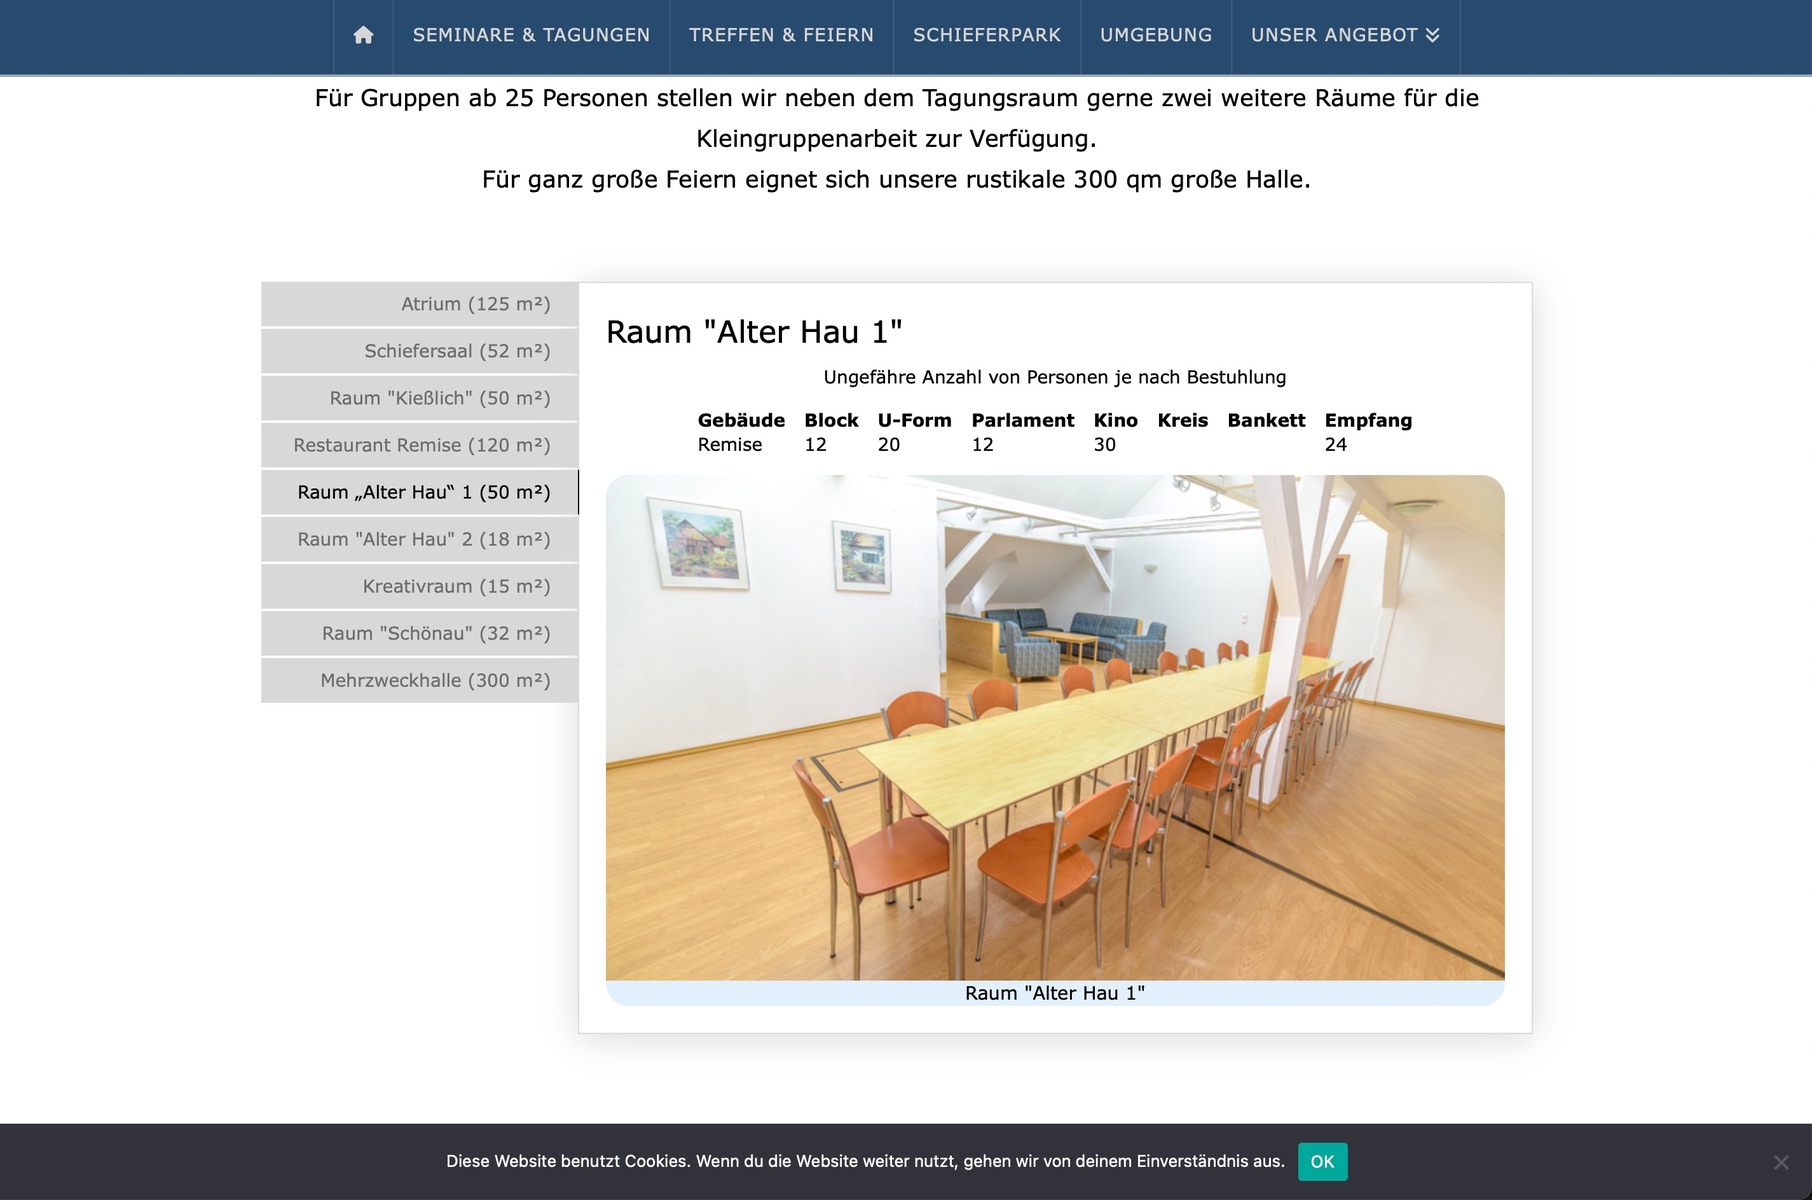1812x1200 pixels.
Task: Click the Raum "Alter Hau 1" heading
Action: [x=754, y=332]
